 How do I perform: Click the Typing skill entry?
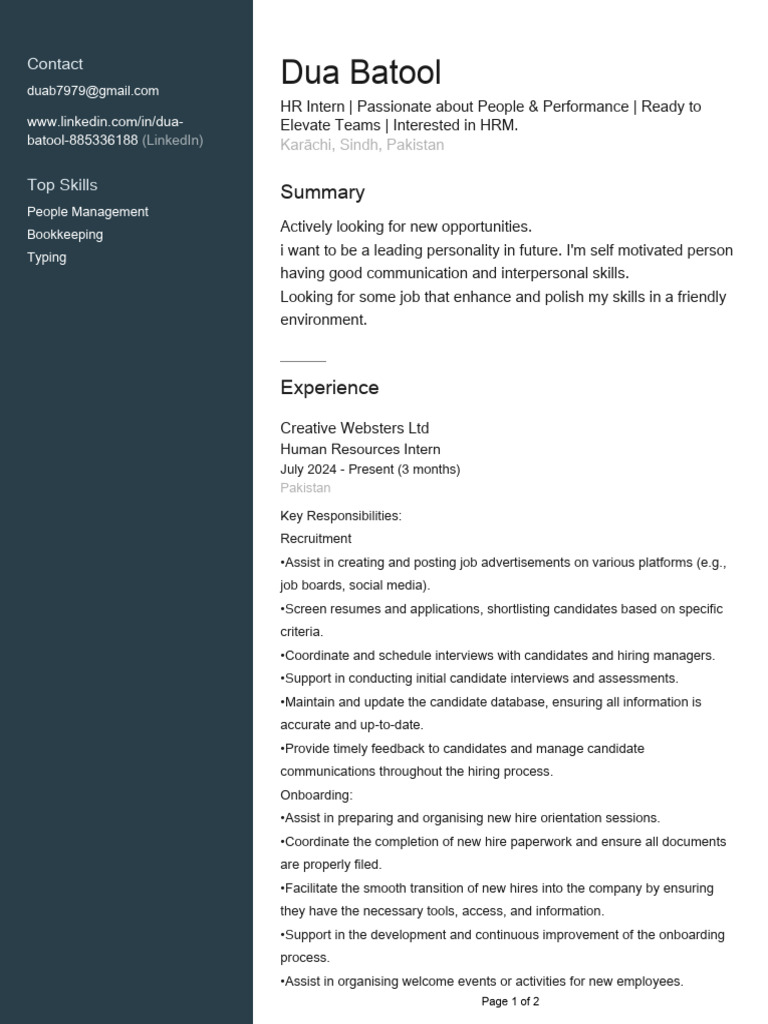(x=47, y=258)
